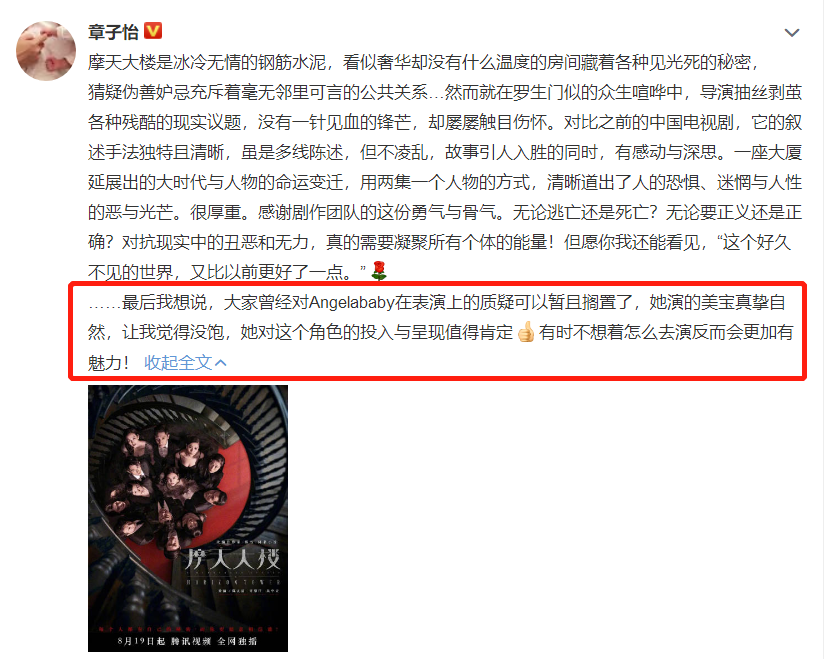Screen dimensions: 824x659
Task: Collapse post via arrow beside 收起全文
Action: (x=221, y=363)
